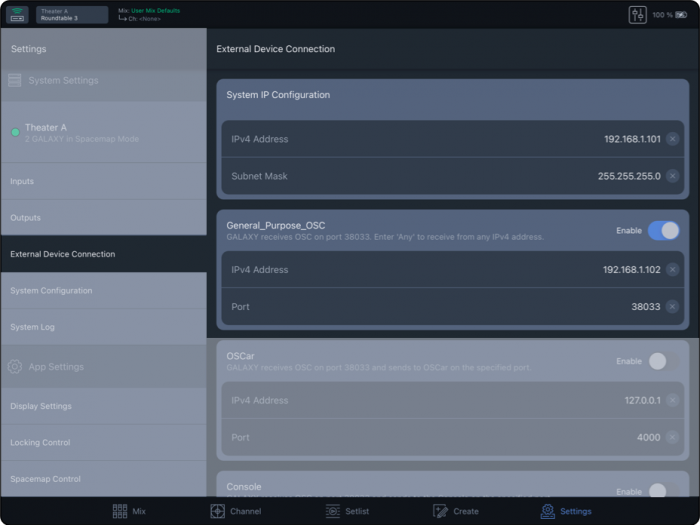Edit OSCar IPv4 Address field 127.0.0.1
Screen dimensions: 700x525
(453, 400)
